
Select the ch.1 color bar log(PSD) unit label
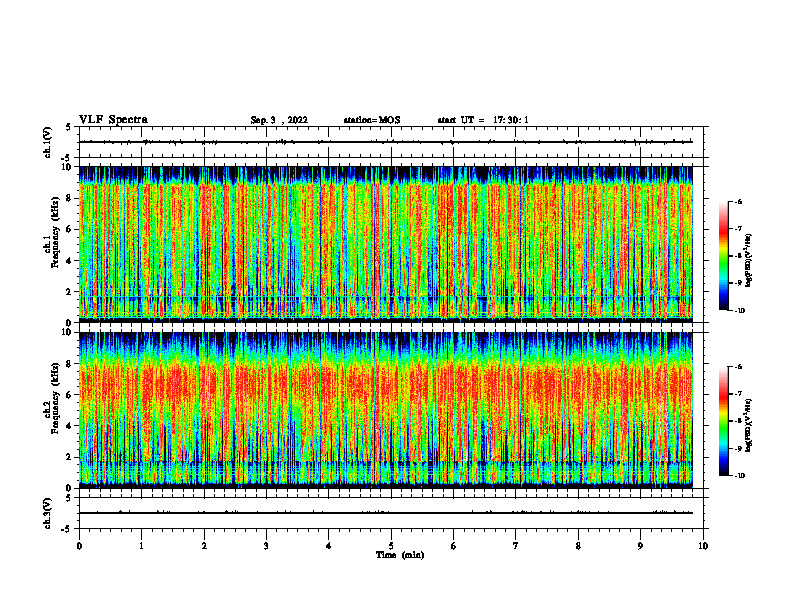pyautogui.click(x=749, y=261)
